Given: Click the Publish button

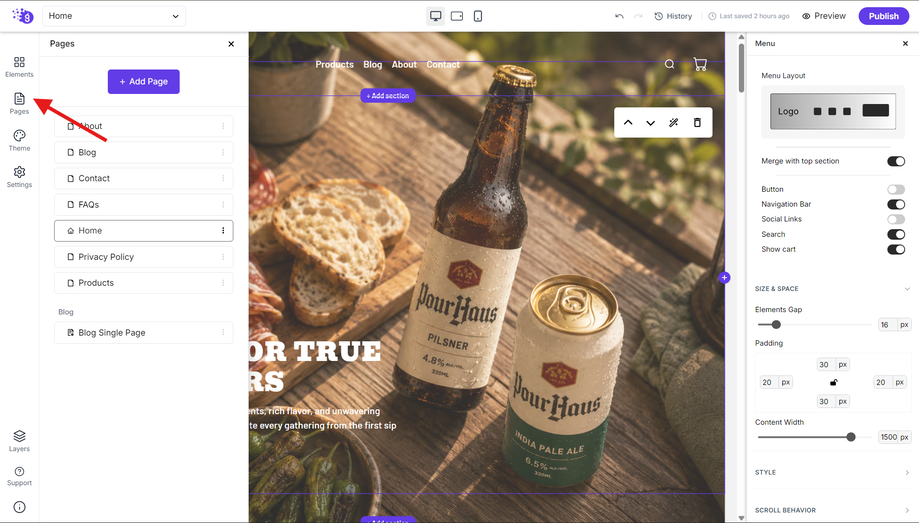Looking at the screenshot, I should 883,16.
